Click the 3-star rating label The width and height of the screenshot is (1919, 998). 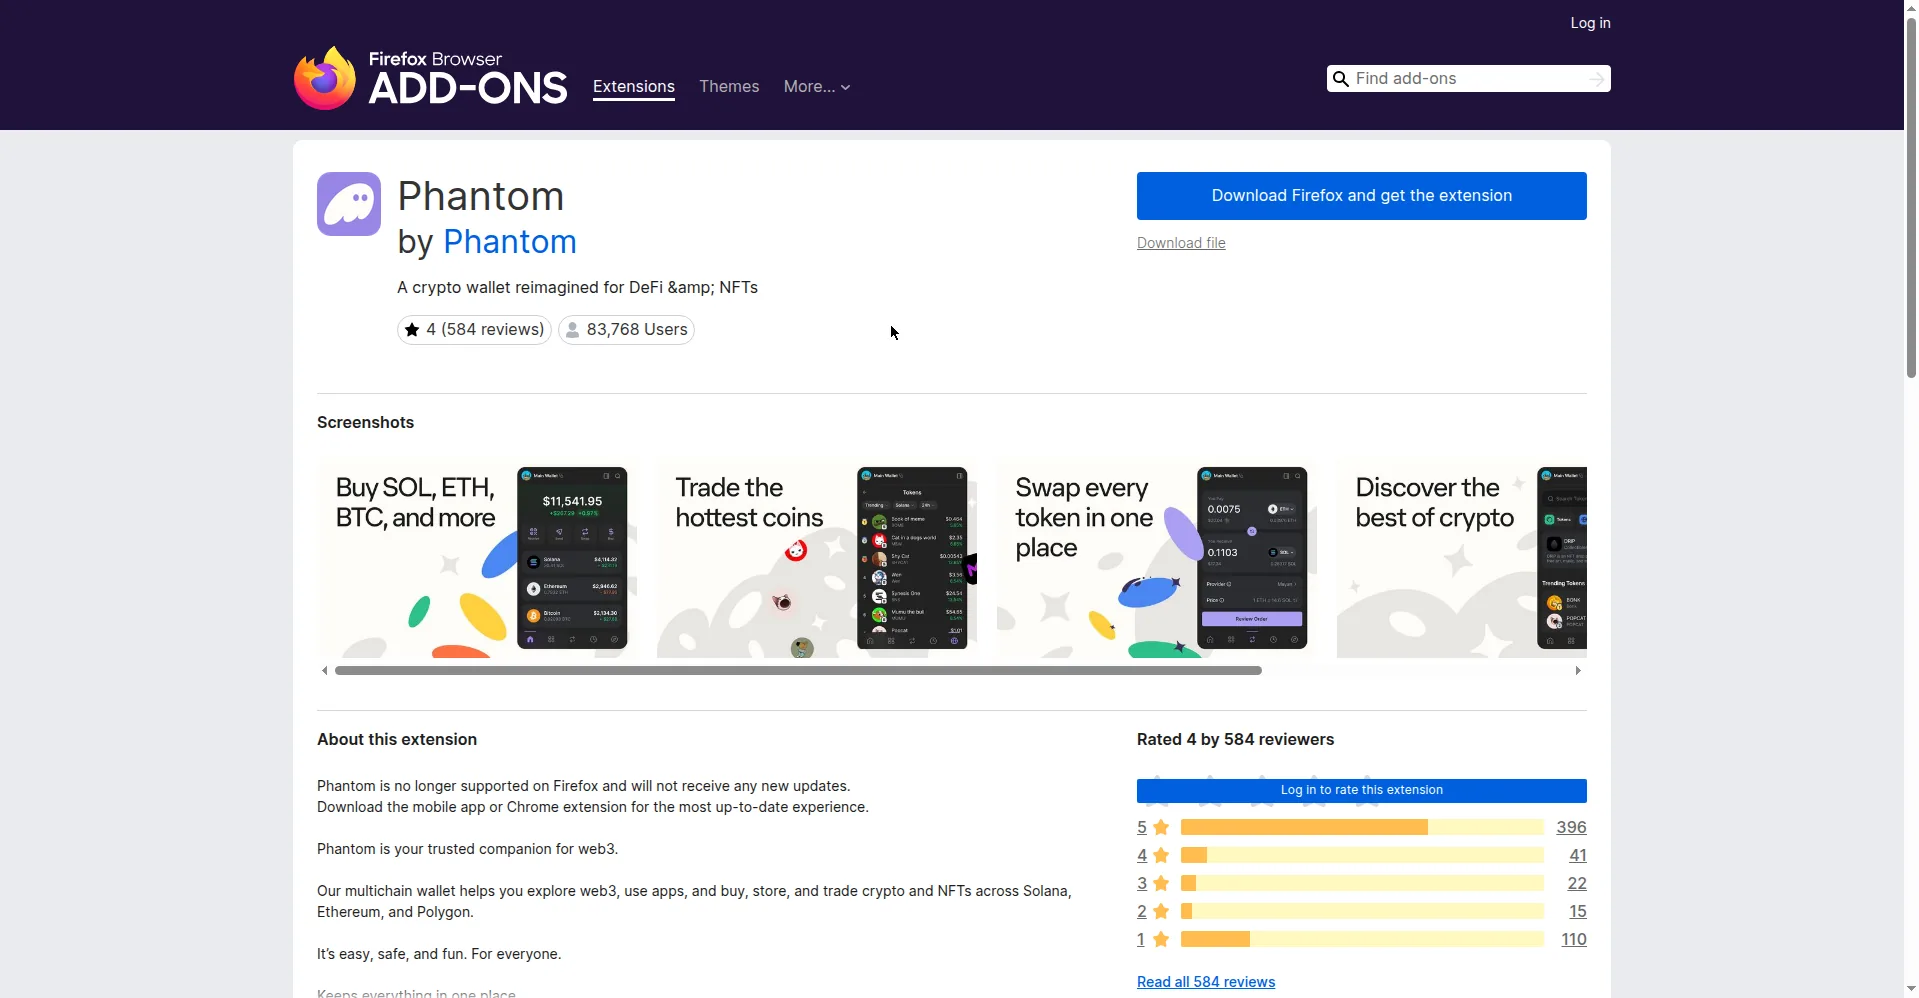(1142, 884)
